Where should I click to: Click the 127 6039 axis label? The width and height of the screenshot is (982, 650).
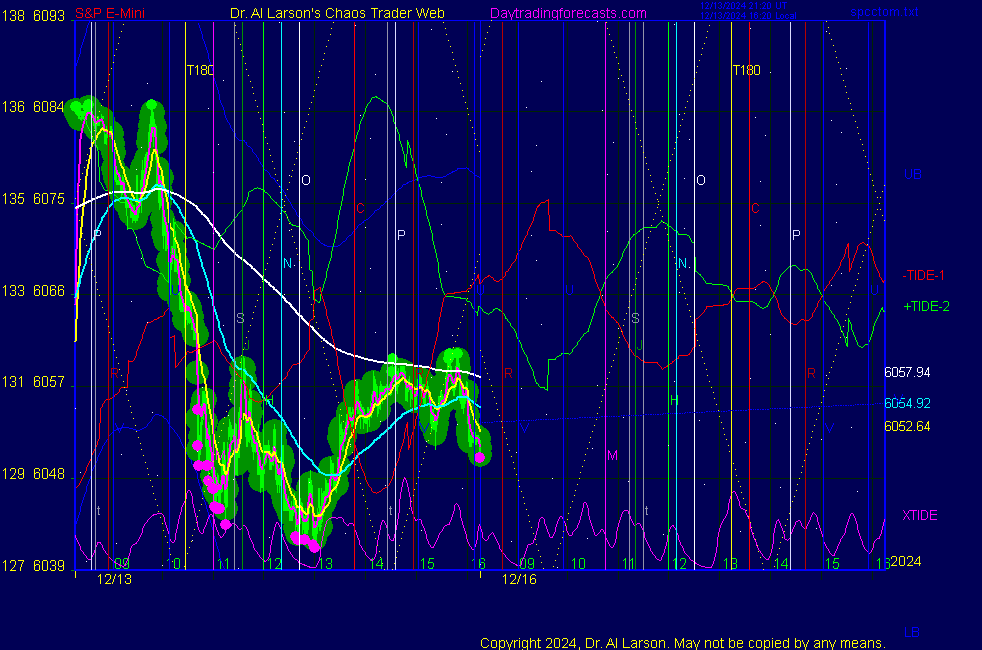pos(33,566)
